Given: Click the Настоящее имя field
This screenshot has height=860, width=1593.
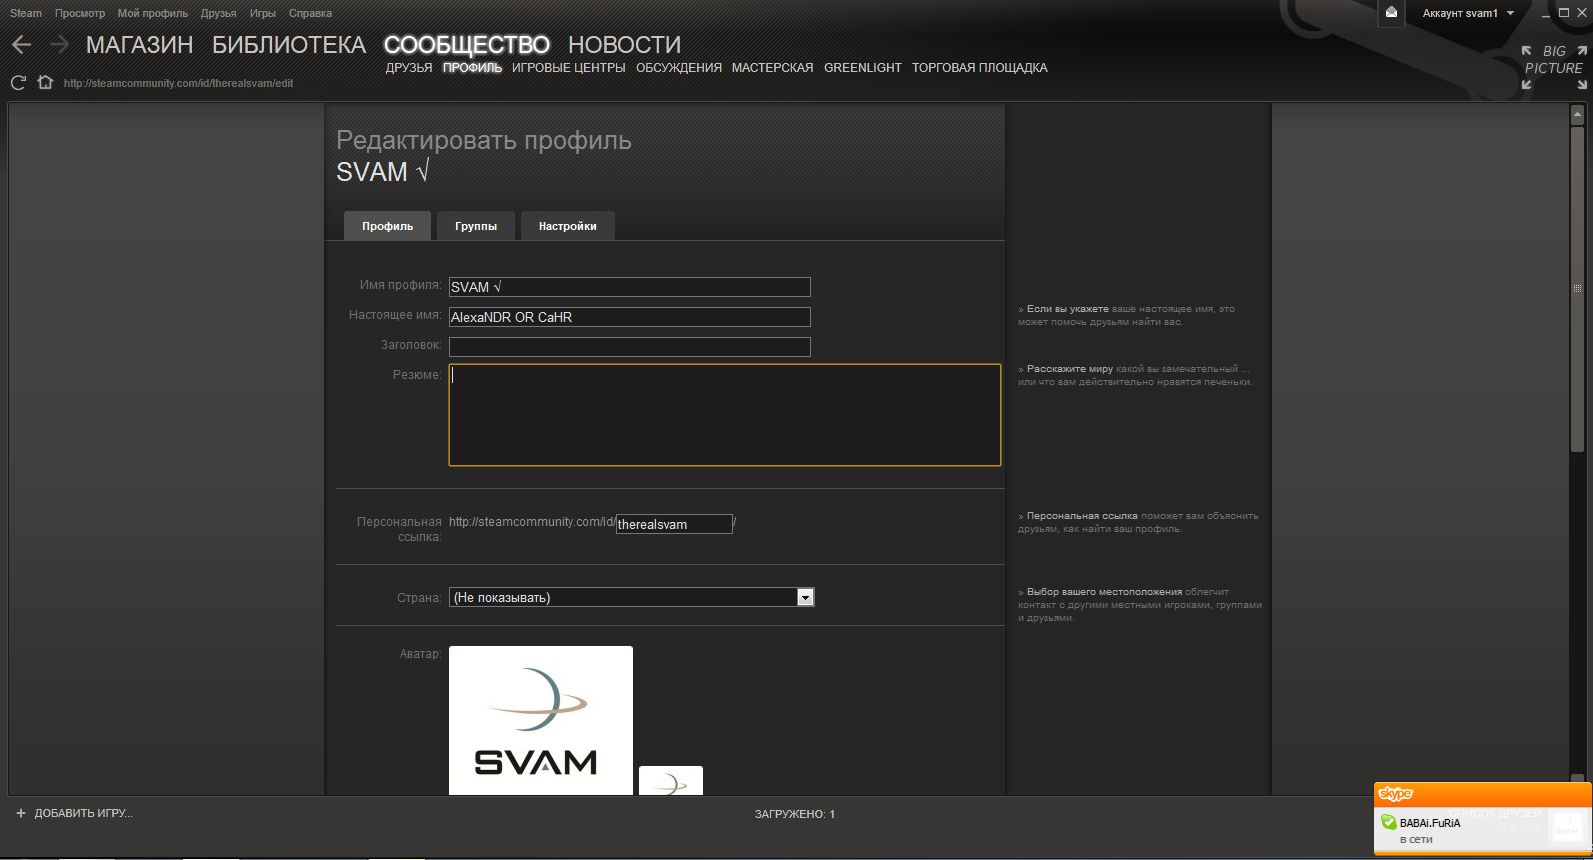Looking at the screenshot, I should [630, 317].
